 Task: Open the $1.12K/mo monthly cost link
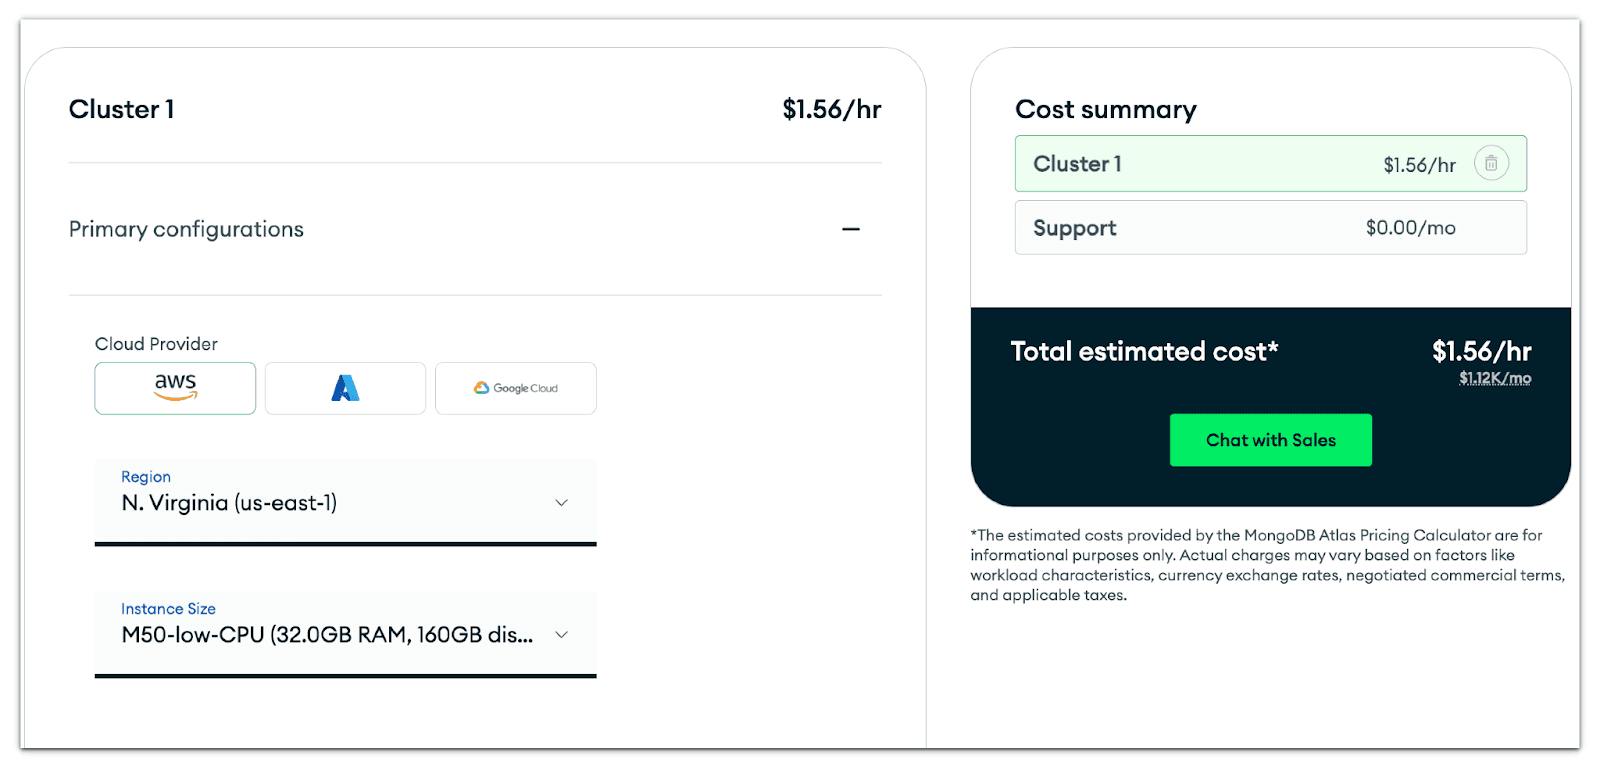[1493, 378]
